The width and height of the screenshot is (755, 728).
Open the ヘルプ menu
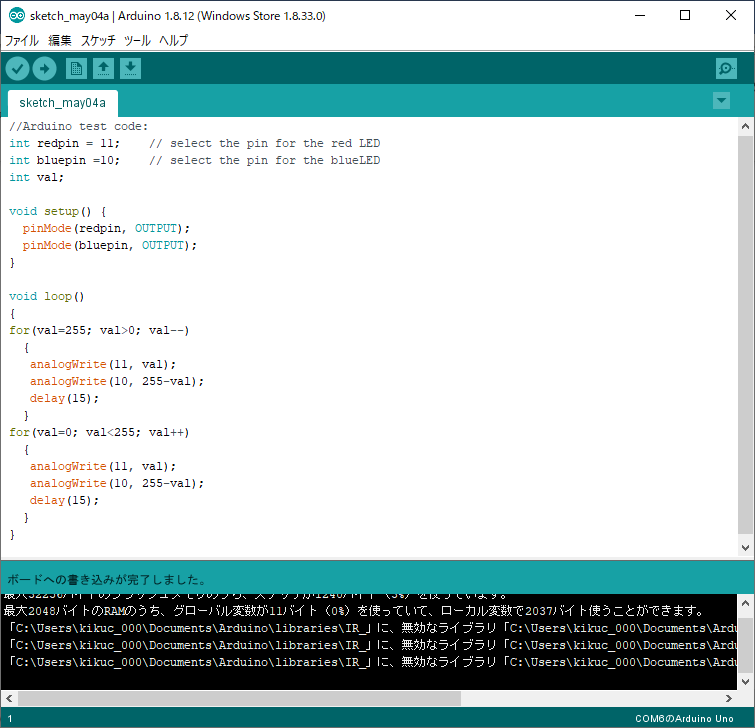[x=173, y=41]
